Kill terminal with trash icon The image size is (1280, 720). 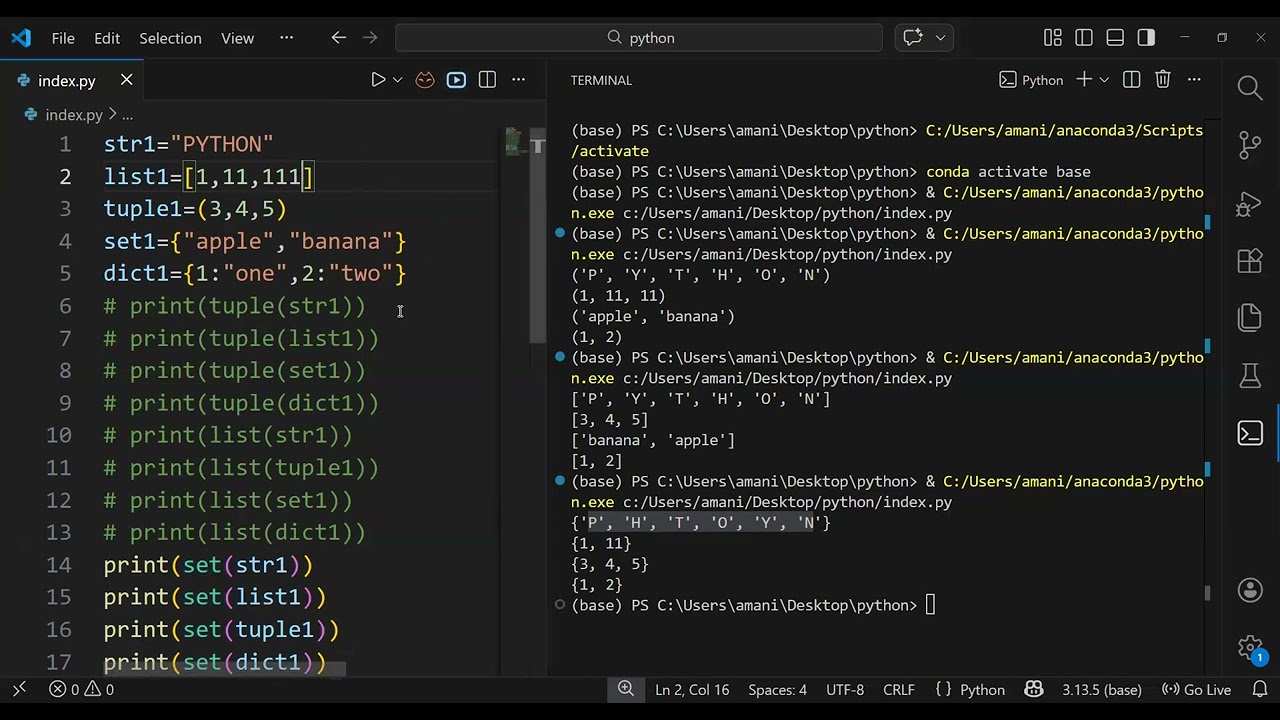point(1162,80)
